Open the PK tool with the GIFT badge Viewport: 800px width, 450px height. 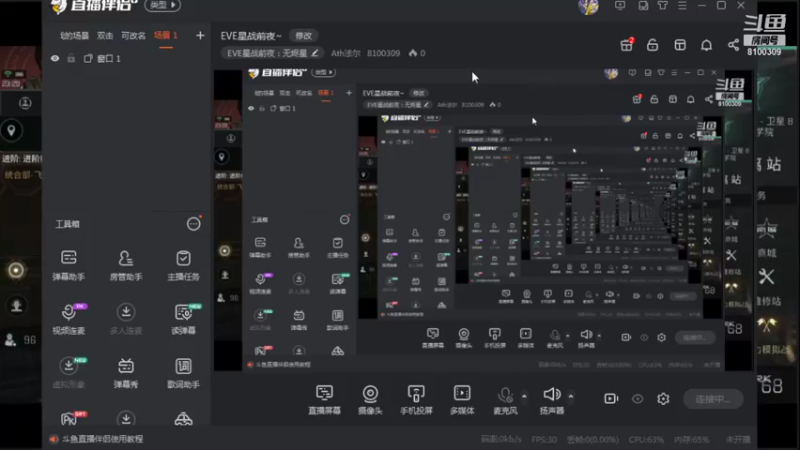pyautogui.click(x=70, y=418)
